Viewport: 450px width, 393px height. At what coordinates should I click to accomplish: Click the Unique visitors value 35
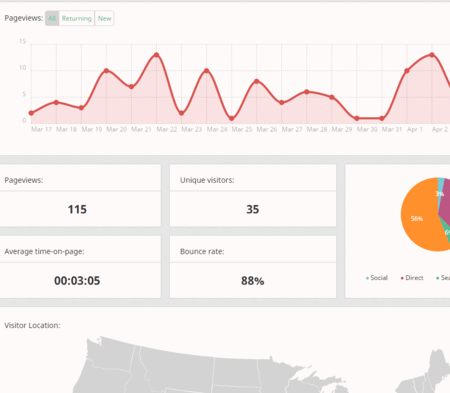tap(253, 209)
